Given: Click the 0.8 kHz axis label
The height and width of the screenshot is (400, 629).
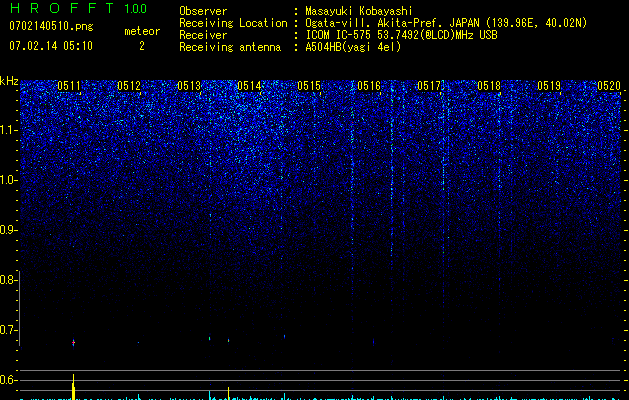Looking at the screenshot, I should (8, 280).
